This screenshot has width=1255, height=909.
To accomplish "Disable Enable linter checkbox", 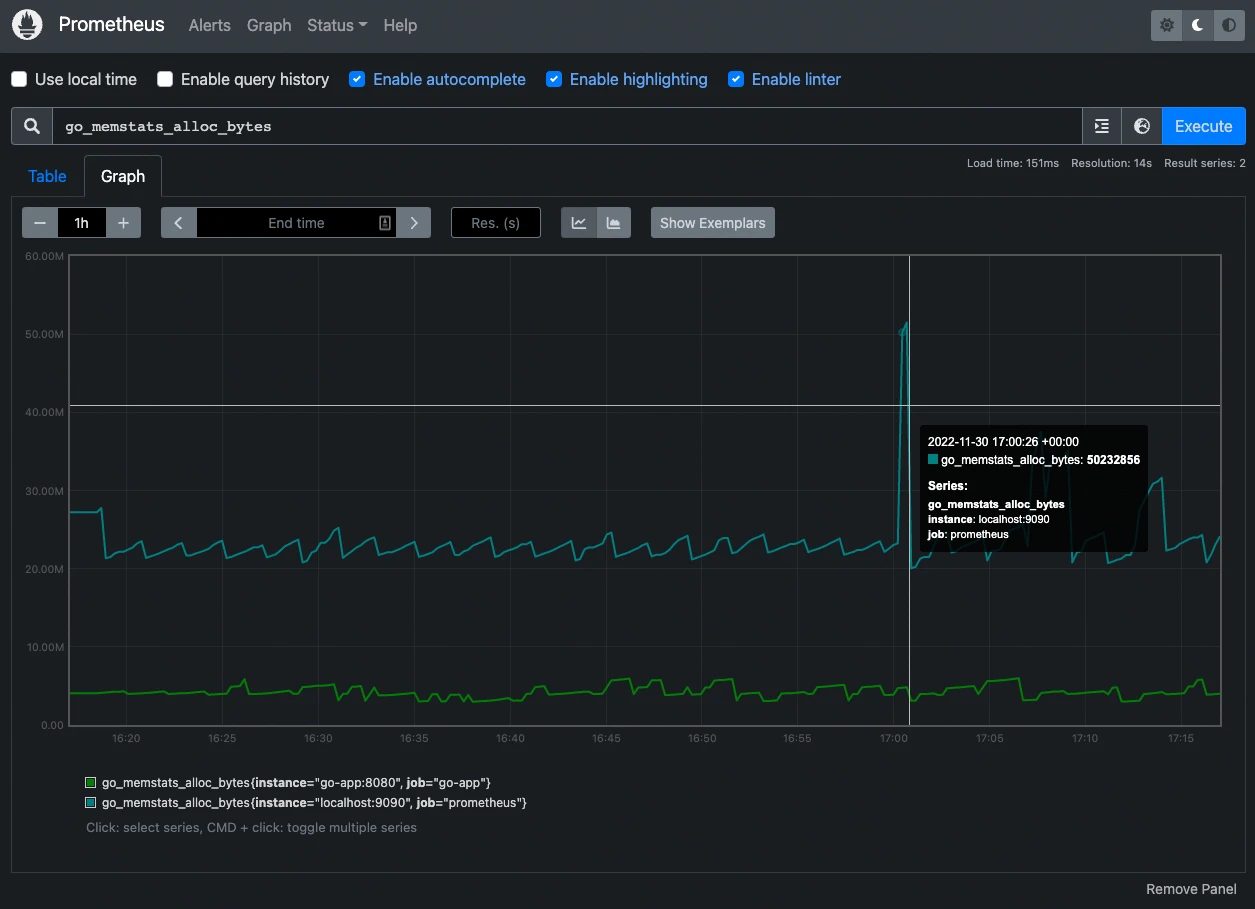I will tap(736, 79).
